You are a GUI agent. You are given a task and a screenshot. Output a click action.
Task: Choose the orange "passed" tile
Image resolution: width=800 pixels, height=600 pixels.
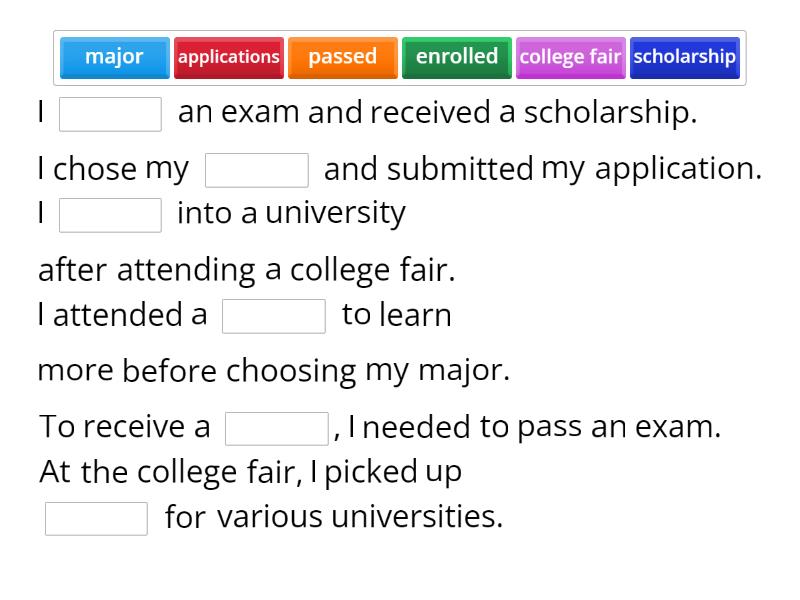click(343, 57)
